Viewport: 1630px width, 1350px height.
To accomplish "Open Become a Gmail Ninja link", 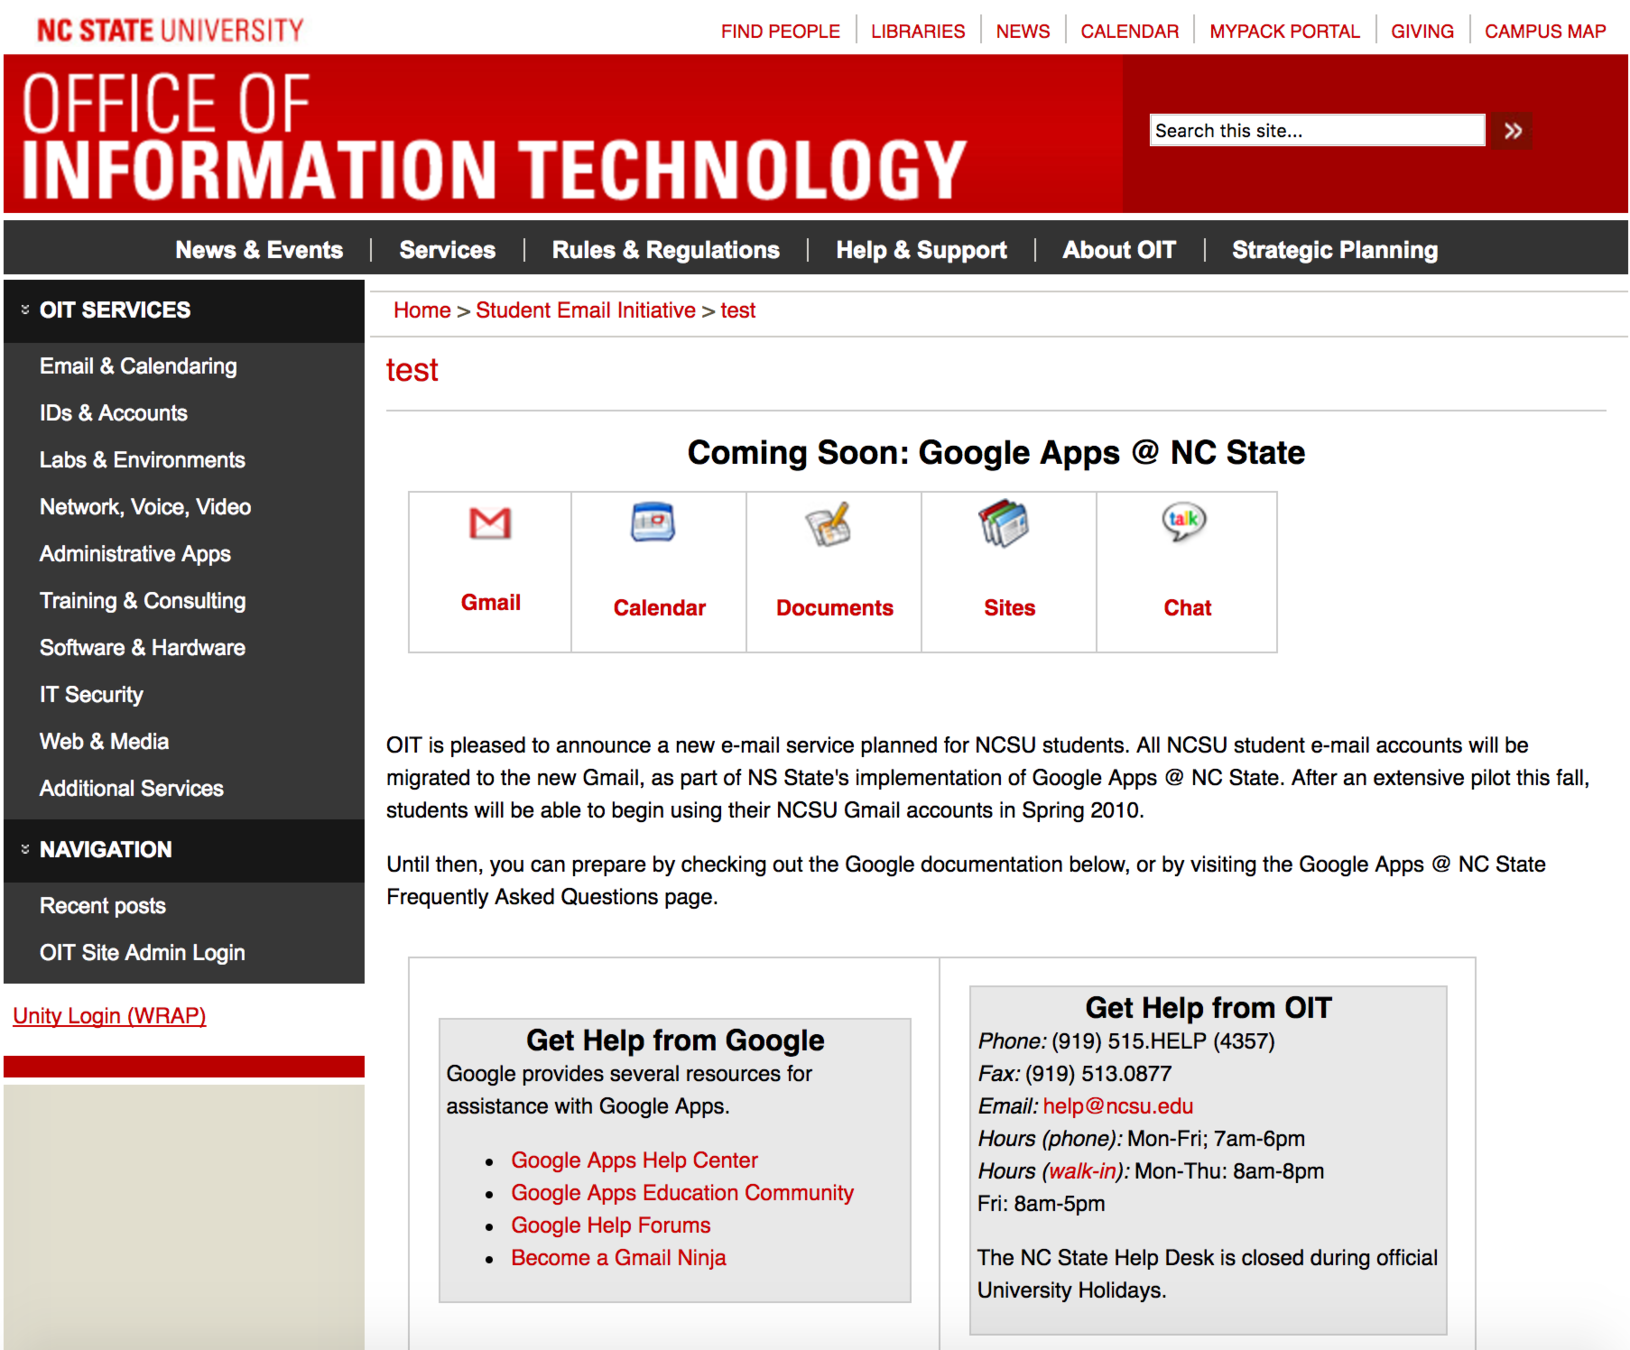I will (618, 1258).
